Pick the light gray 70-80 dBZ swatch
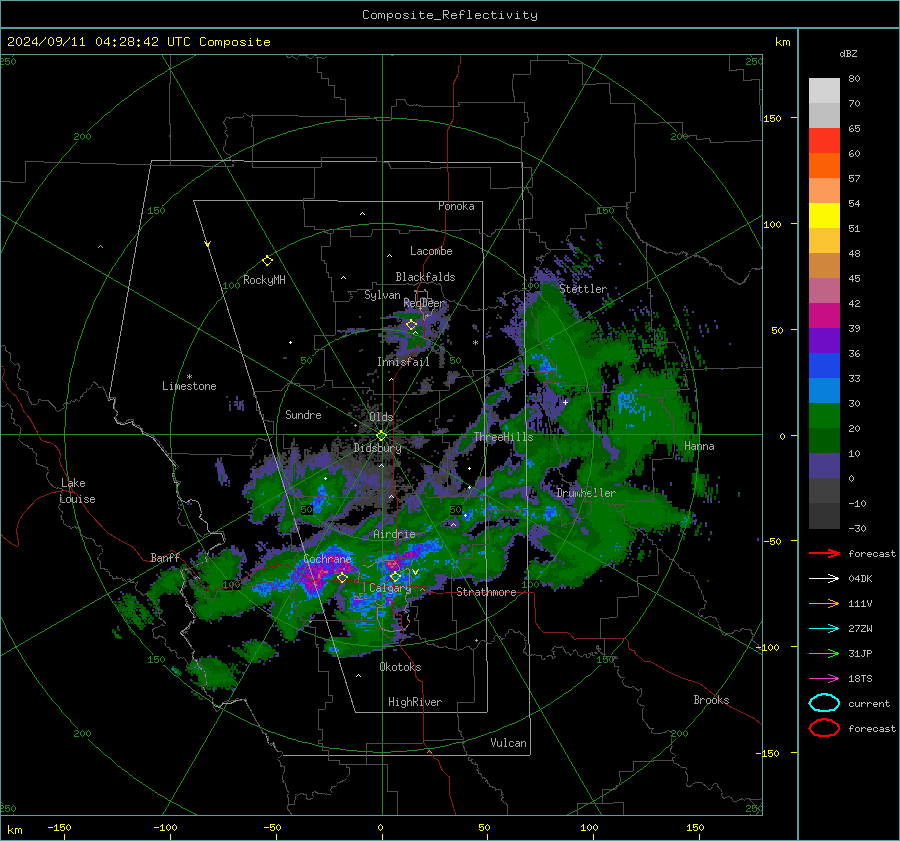 (824, 91)
